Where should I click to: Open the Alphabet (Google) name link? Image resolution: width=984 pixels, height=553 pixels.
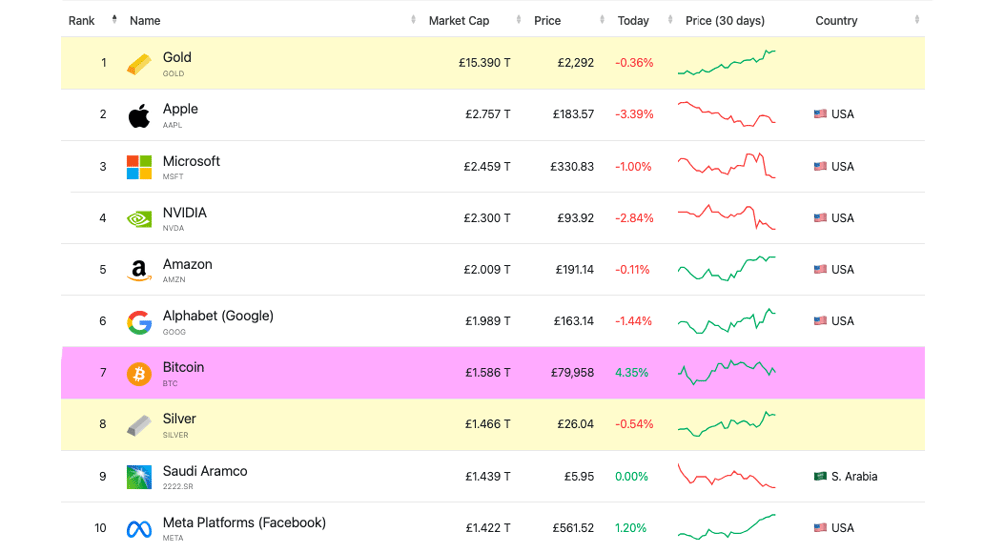coord(218,316)
